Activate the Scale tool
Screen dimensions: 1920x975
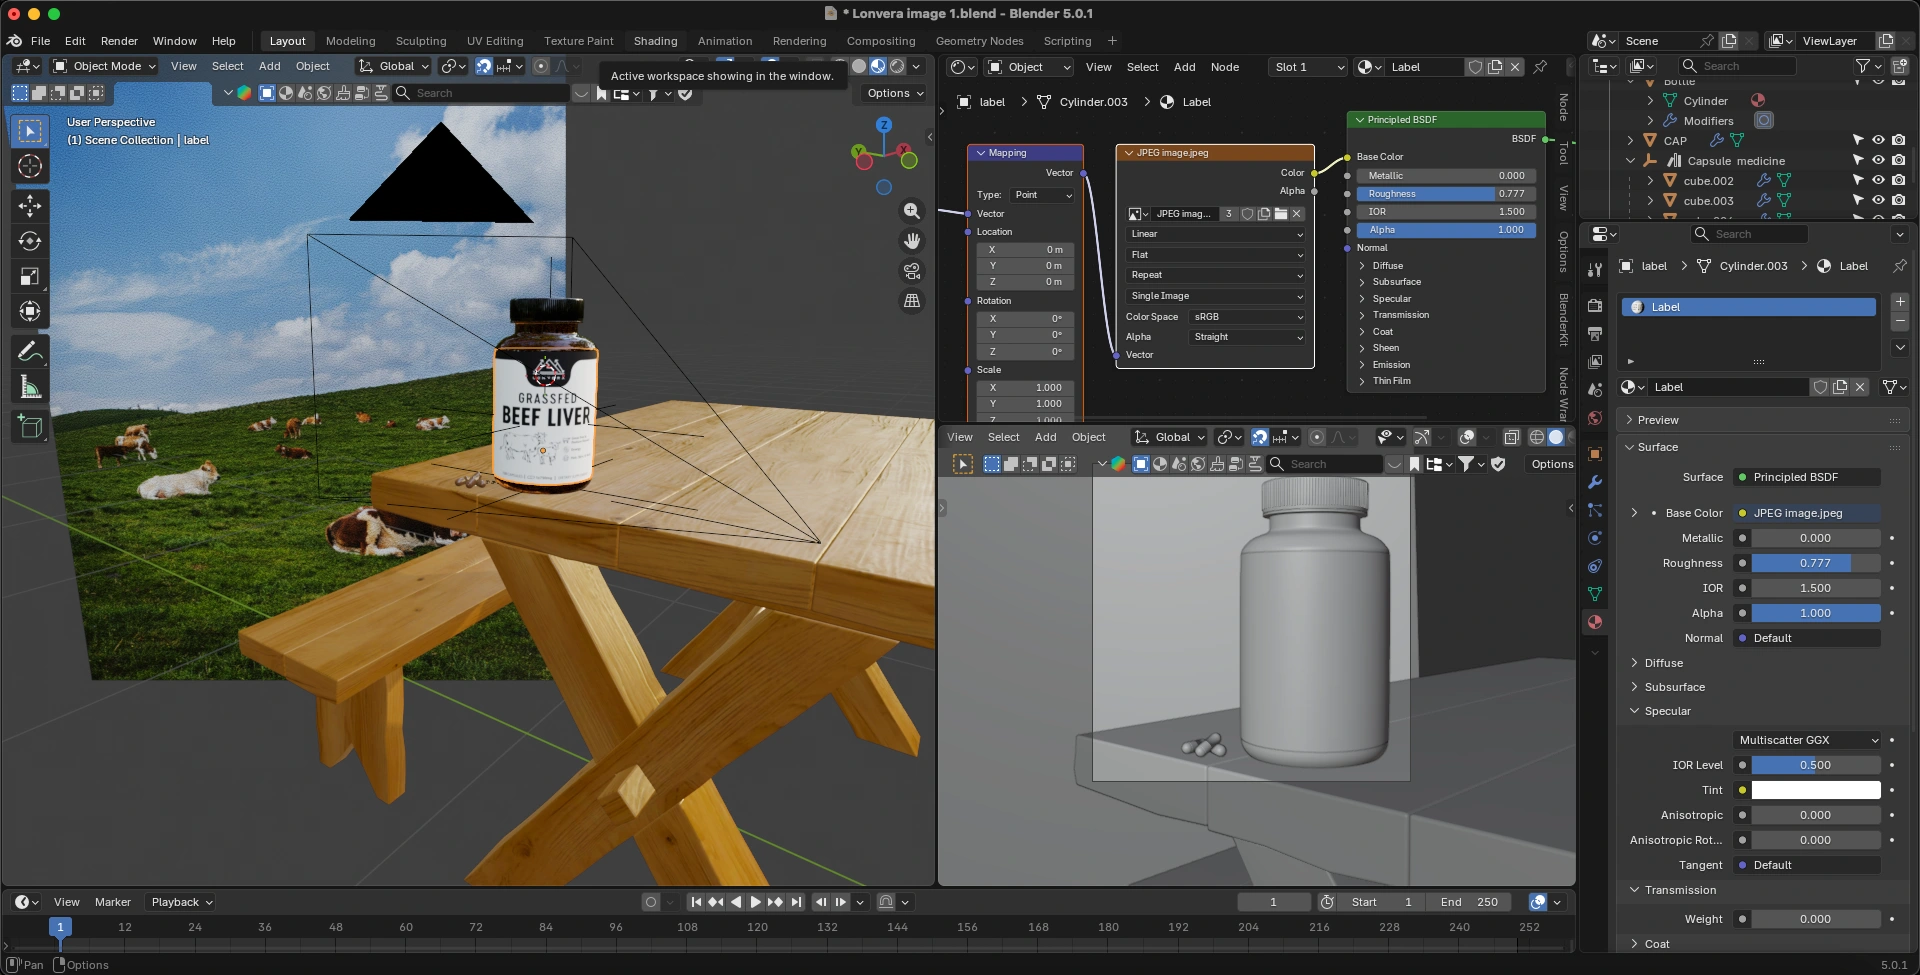pos(30,277)
